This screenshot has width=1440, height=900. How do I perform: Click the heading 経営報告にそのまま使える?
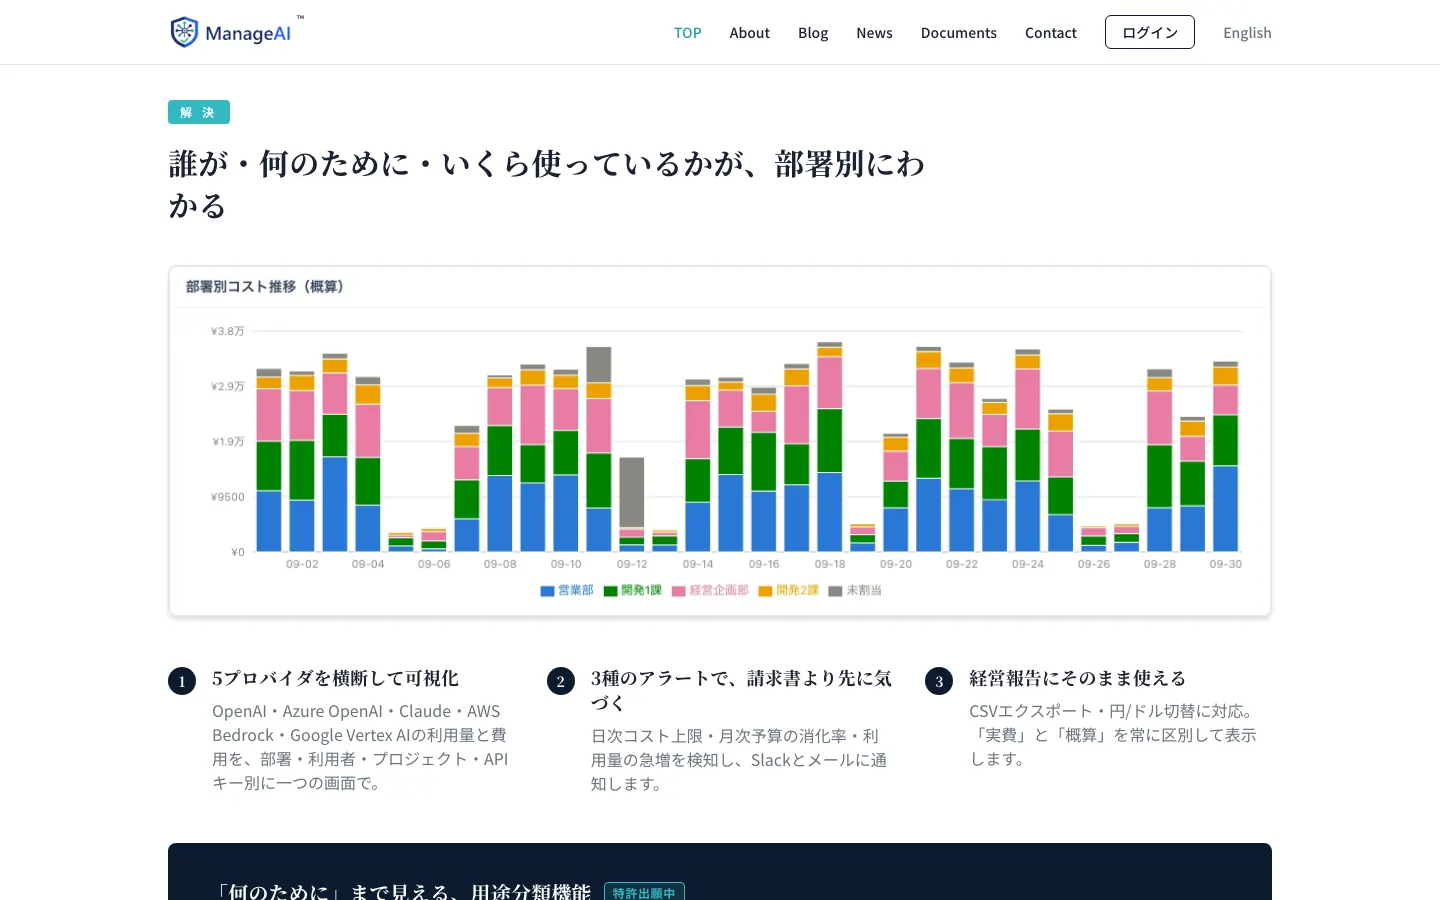coord(1077,679)
